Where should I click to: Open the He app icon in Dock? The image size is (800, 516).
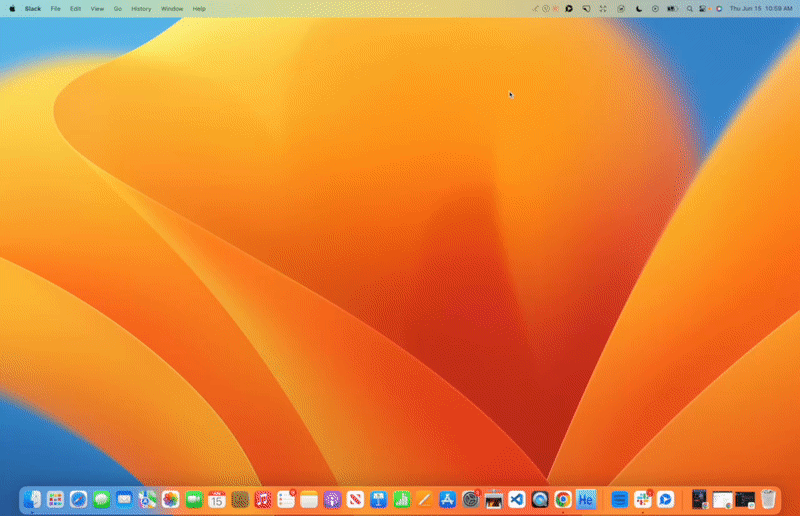pos(586,499)
